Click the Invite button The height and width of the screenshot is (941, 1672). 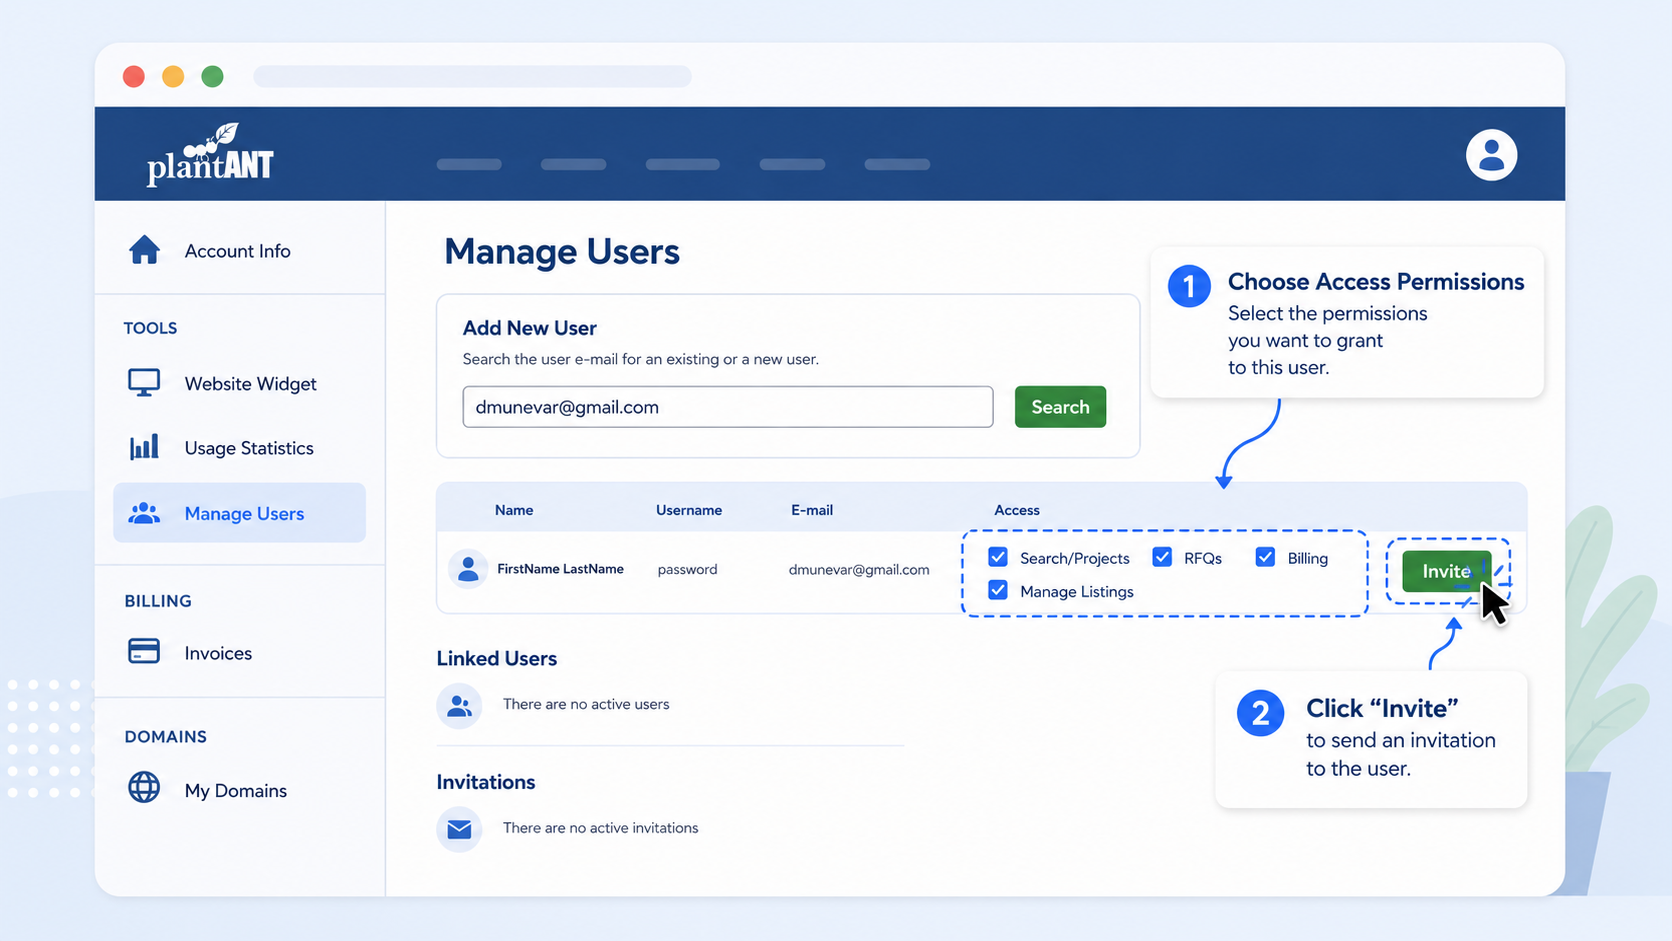click(x=1446, y=571)
